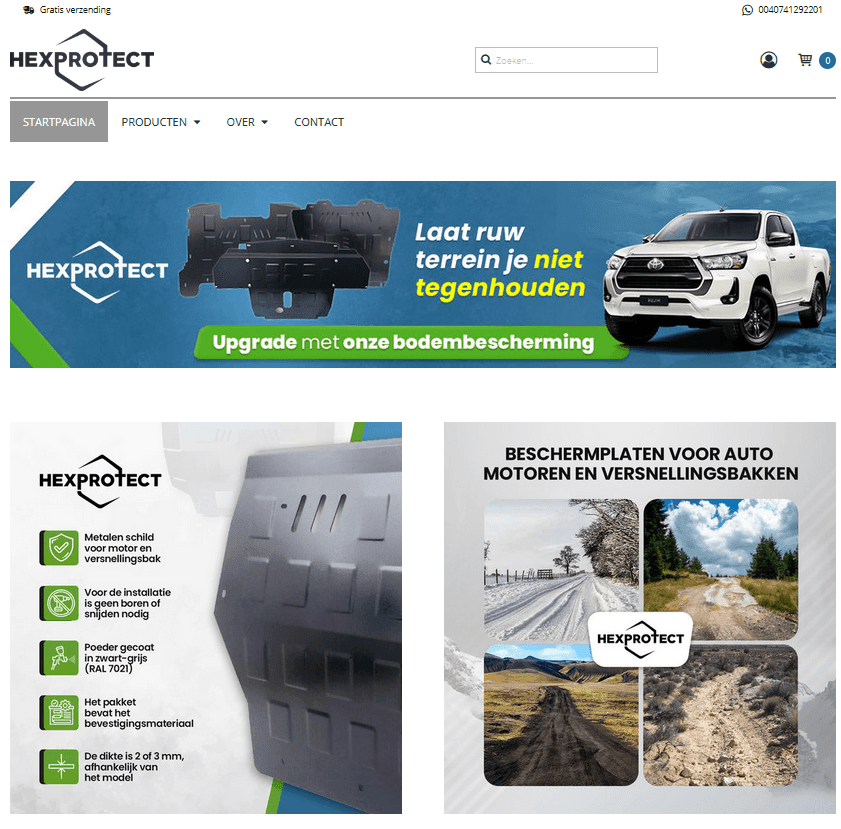Click the Toyota pickup hero banner

423,274
